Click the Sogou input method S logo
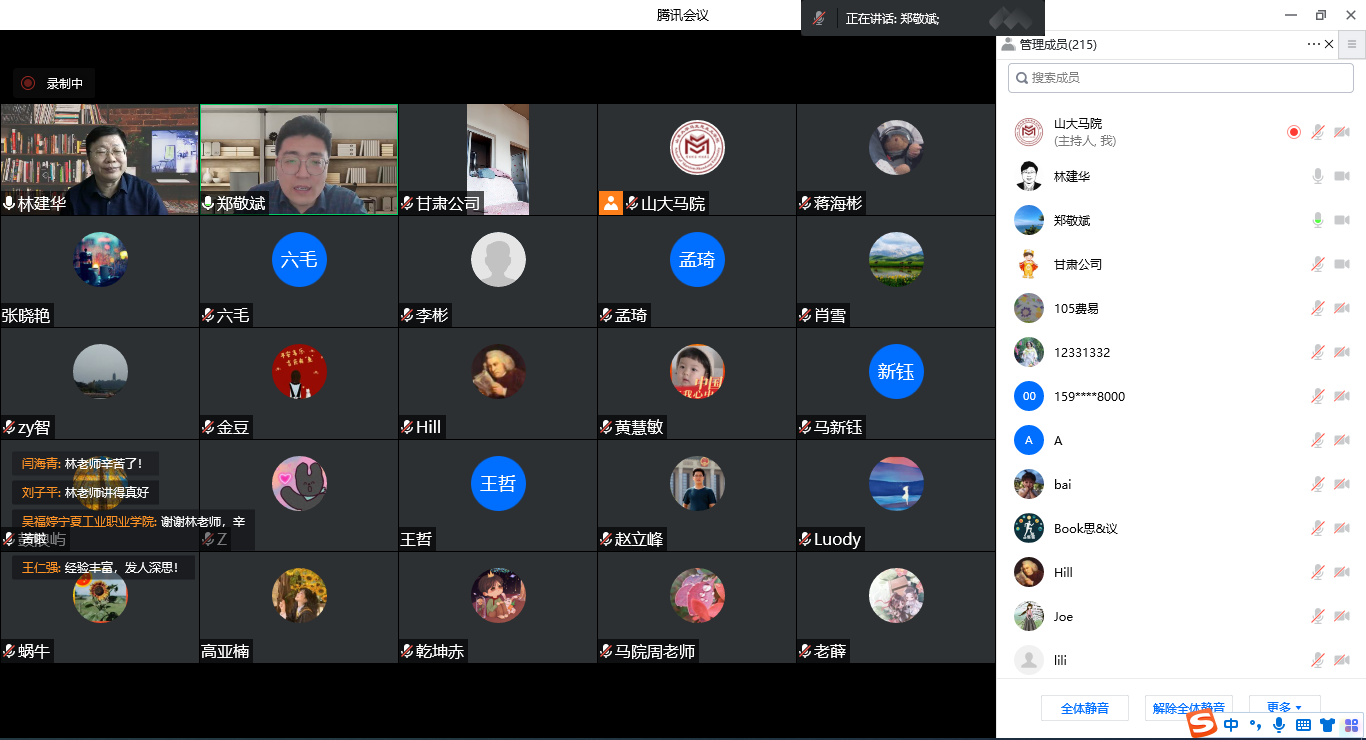Image resolution: width=1366 pixels, height=740 pixels. (1201, 724)
